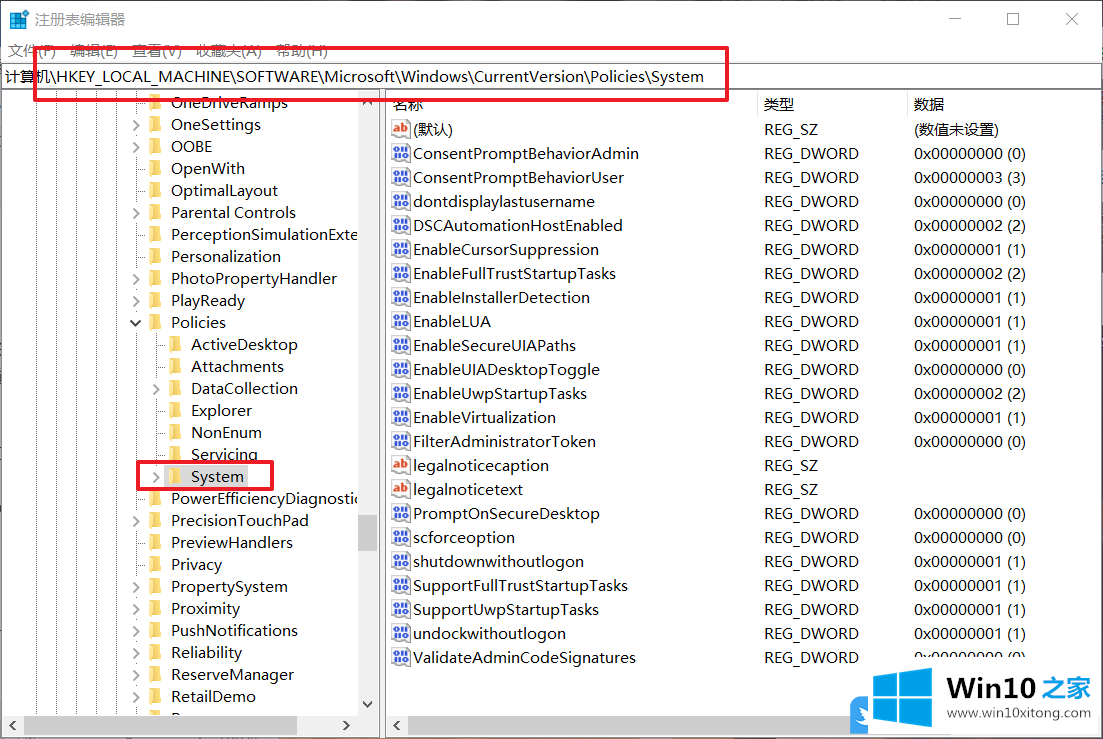Open the 查看(V) menu
Screen dimensions: 1103x739
coord(156,51)
